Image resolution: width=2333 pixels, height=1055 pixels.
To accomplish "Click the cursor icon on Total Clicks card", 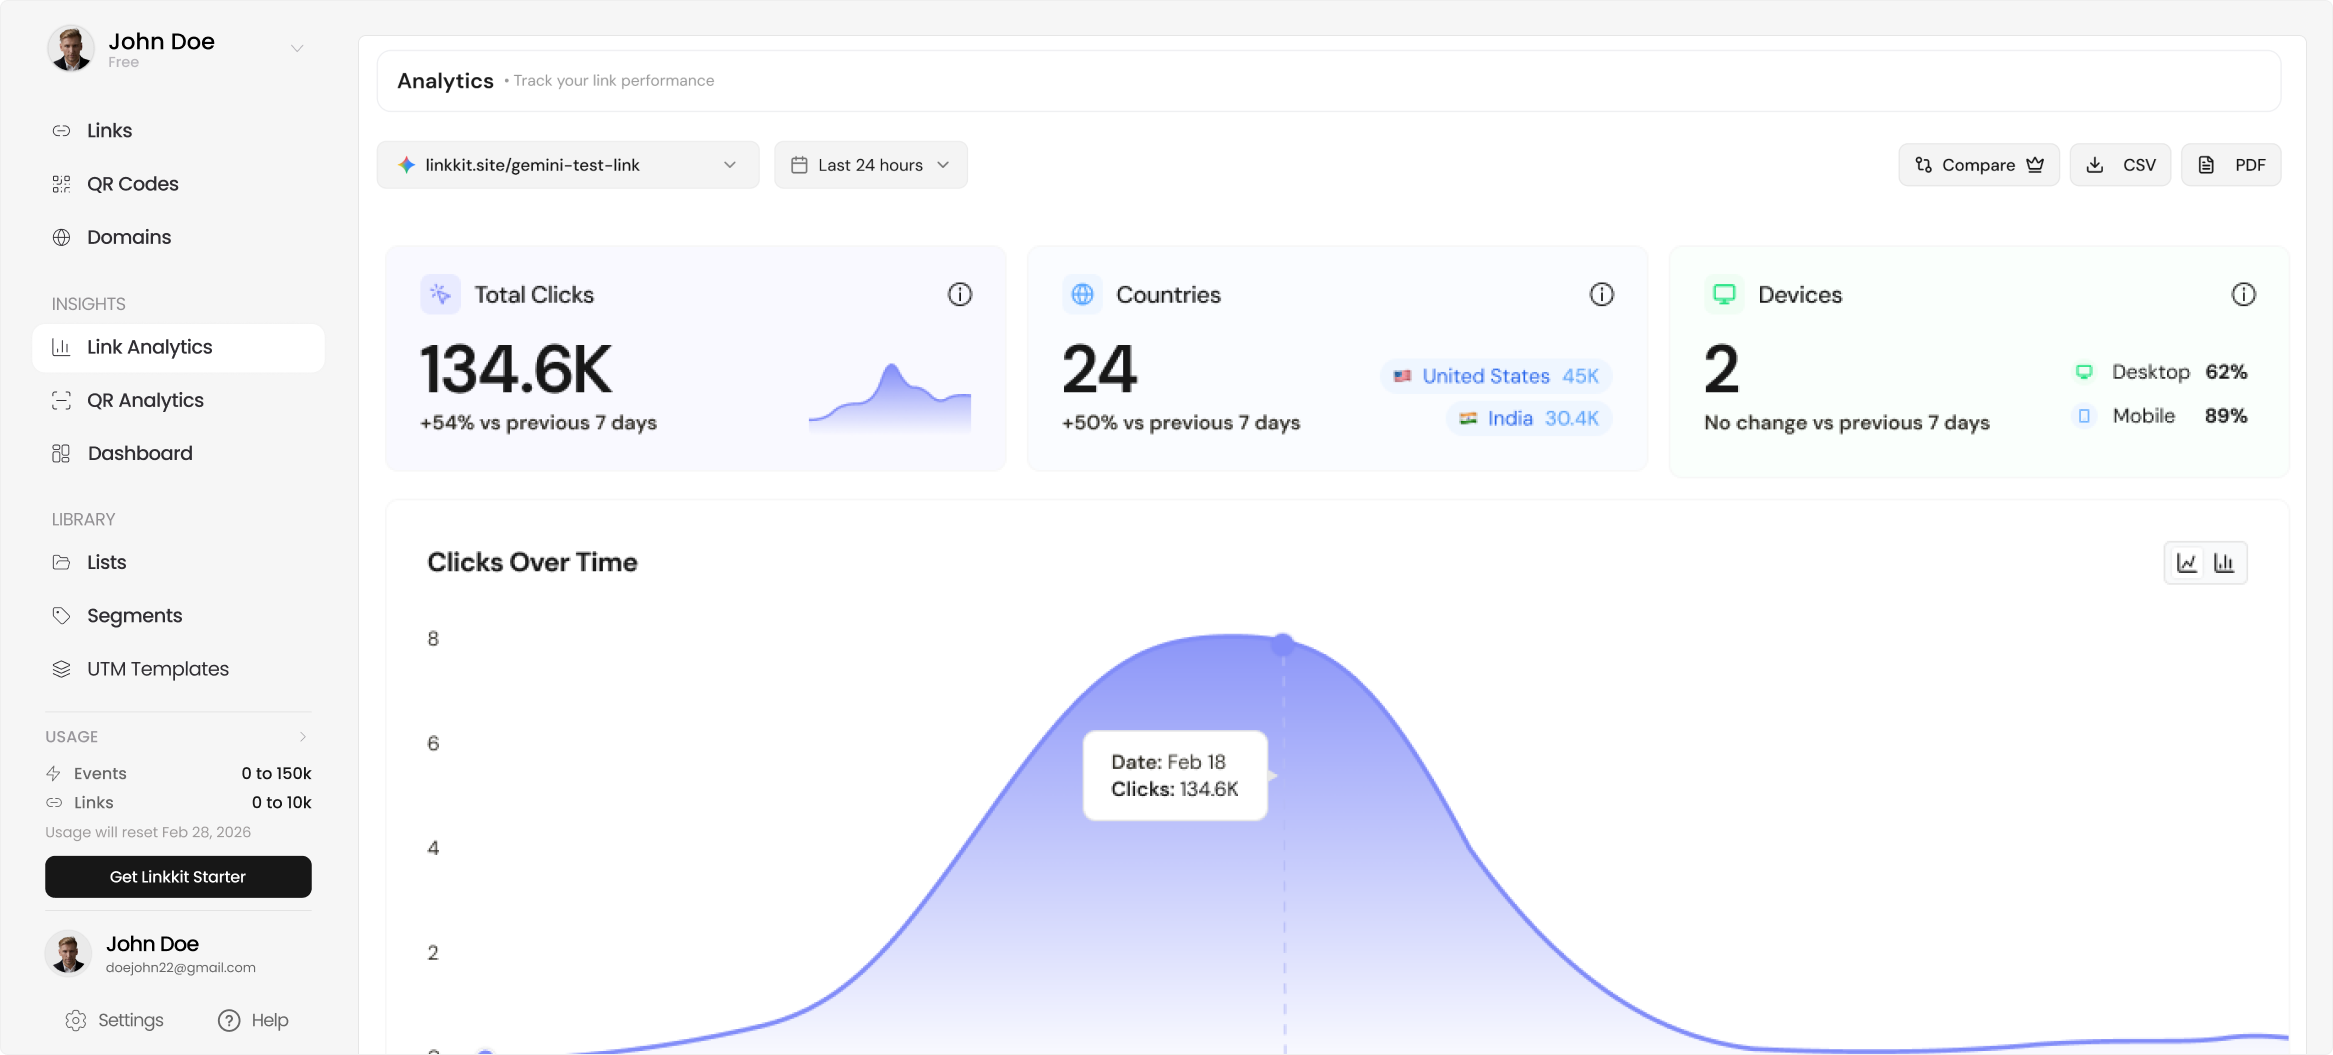I will coord(440,294).
